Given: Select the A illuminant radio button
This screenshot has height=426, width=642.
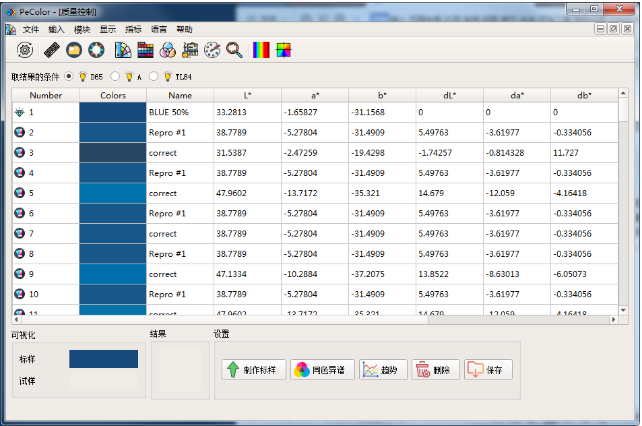Looking at the screenshot, I should (x=115, y=76).
